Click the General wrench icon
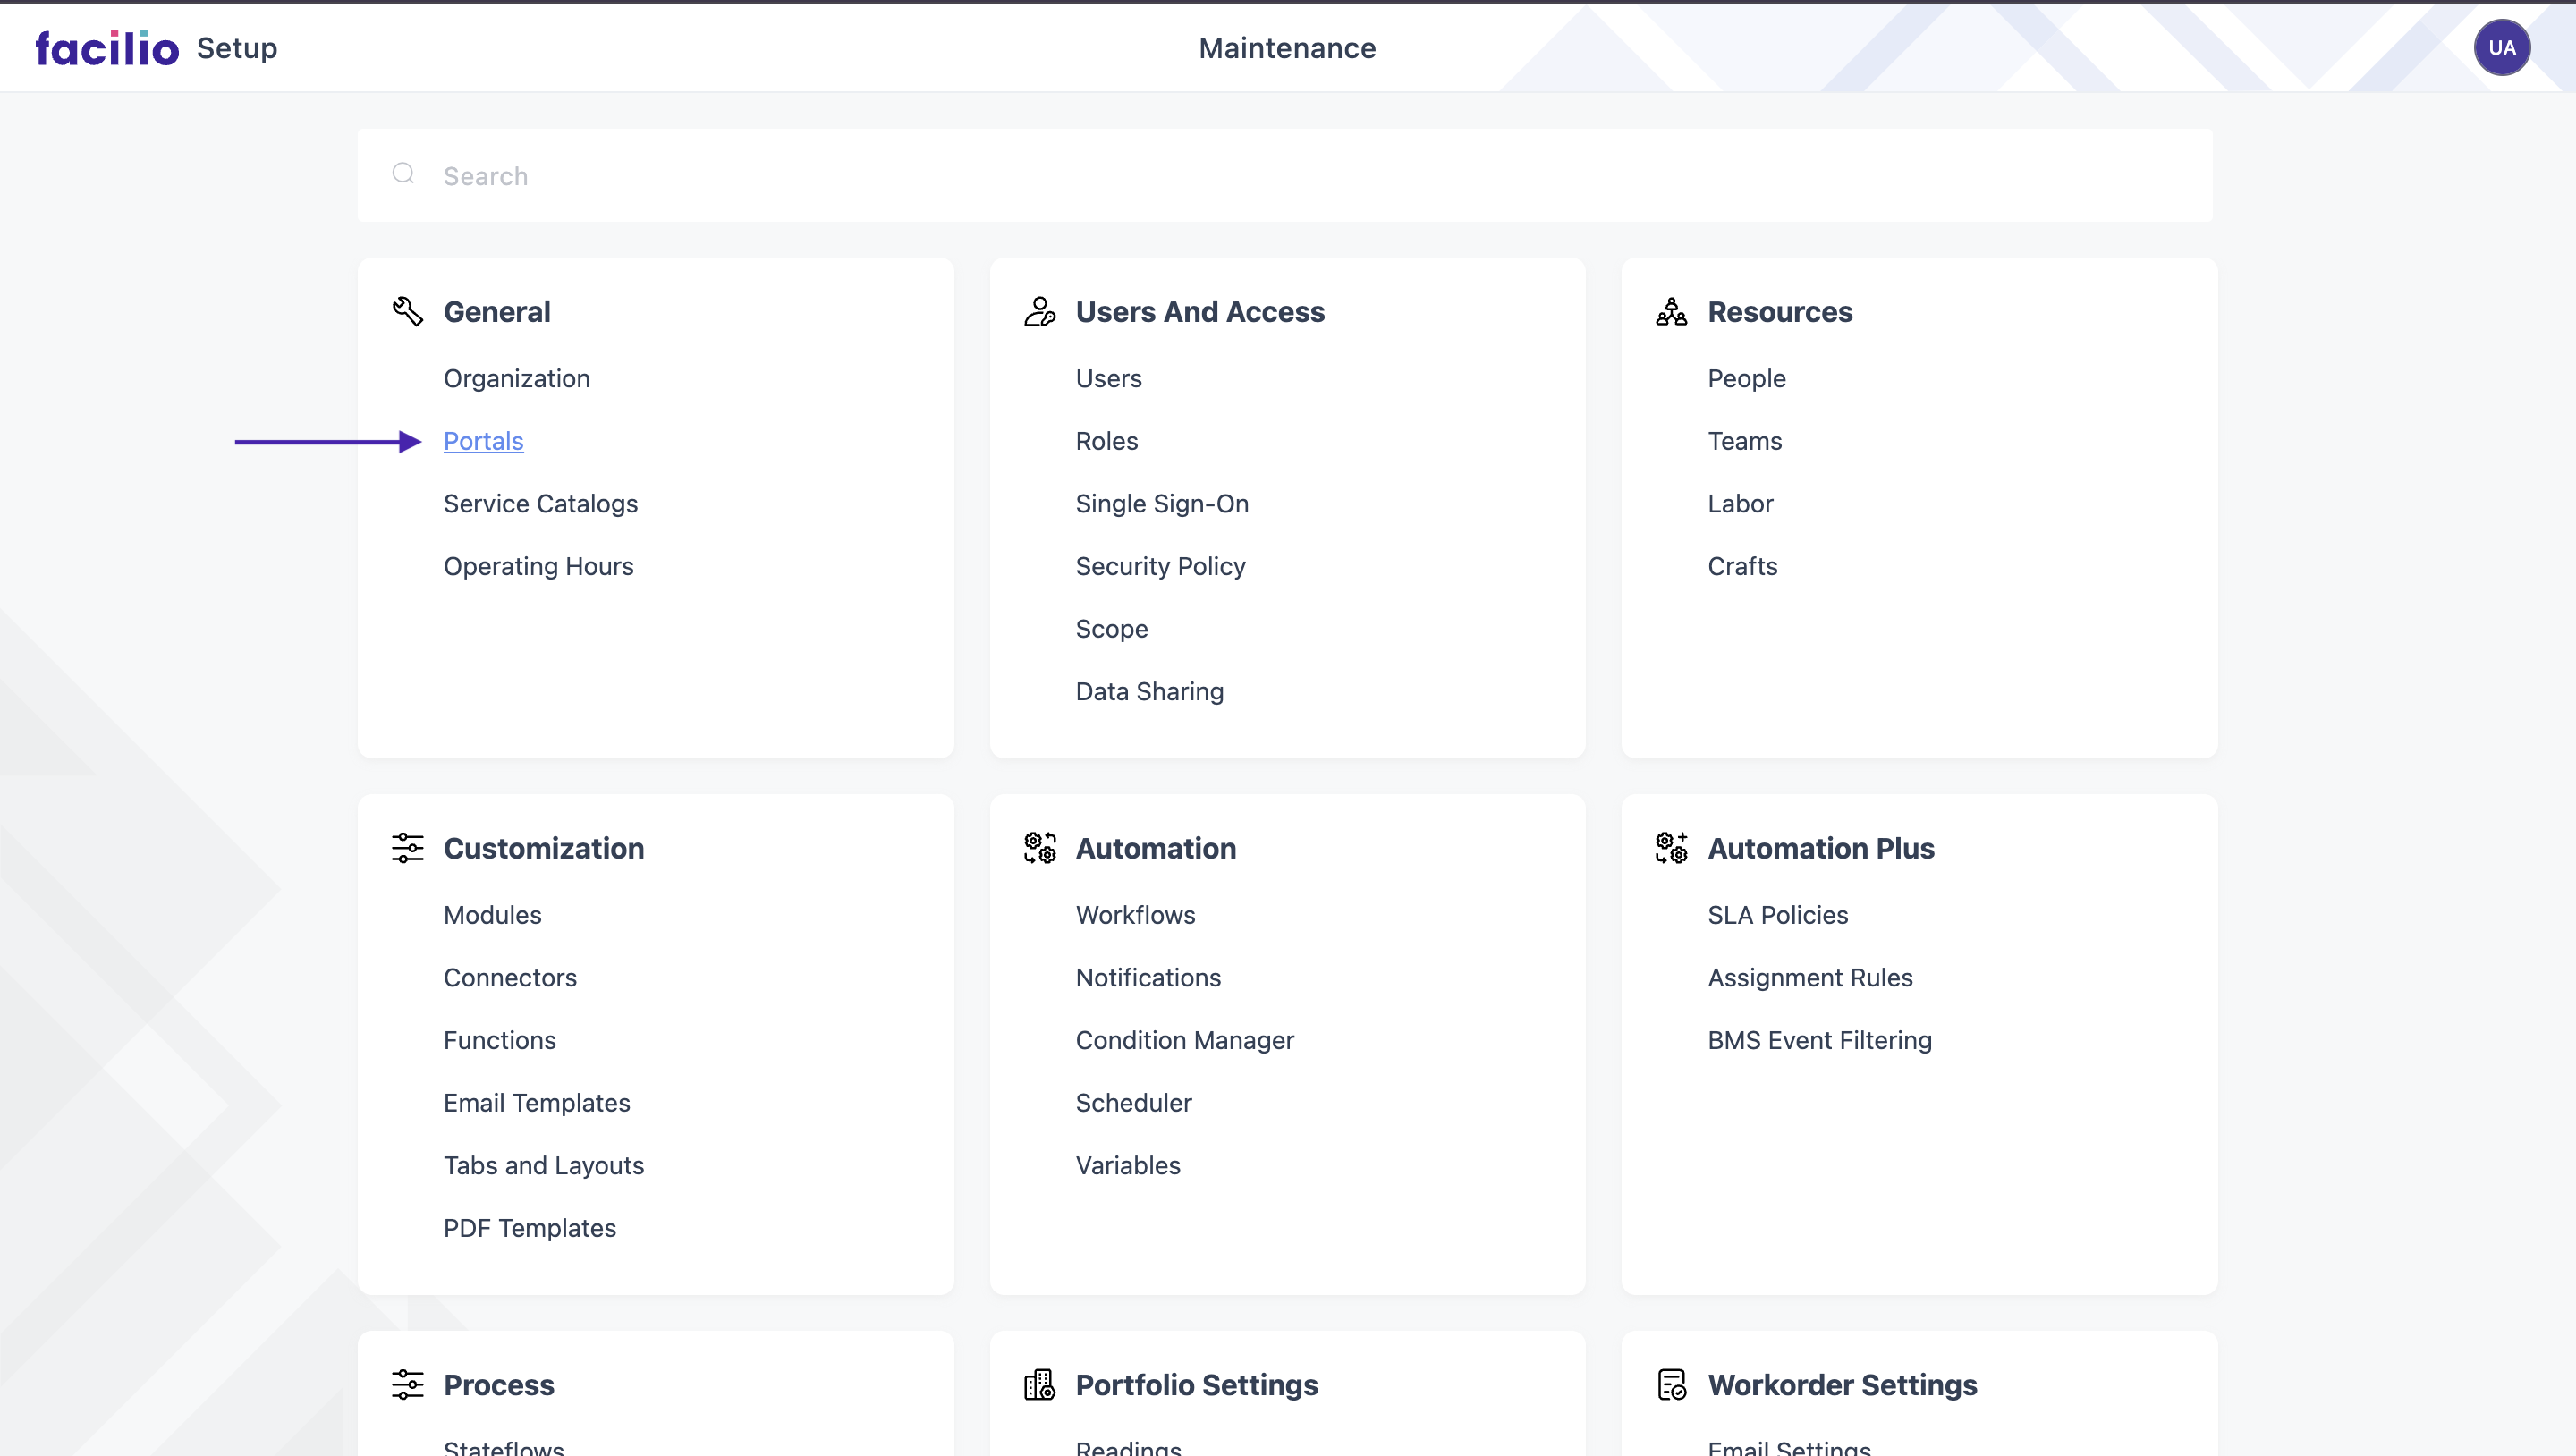The height and width of the screenshot is (1456, 2576). click(x=407, y=312)
